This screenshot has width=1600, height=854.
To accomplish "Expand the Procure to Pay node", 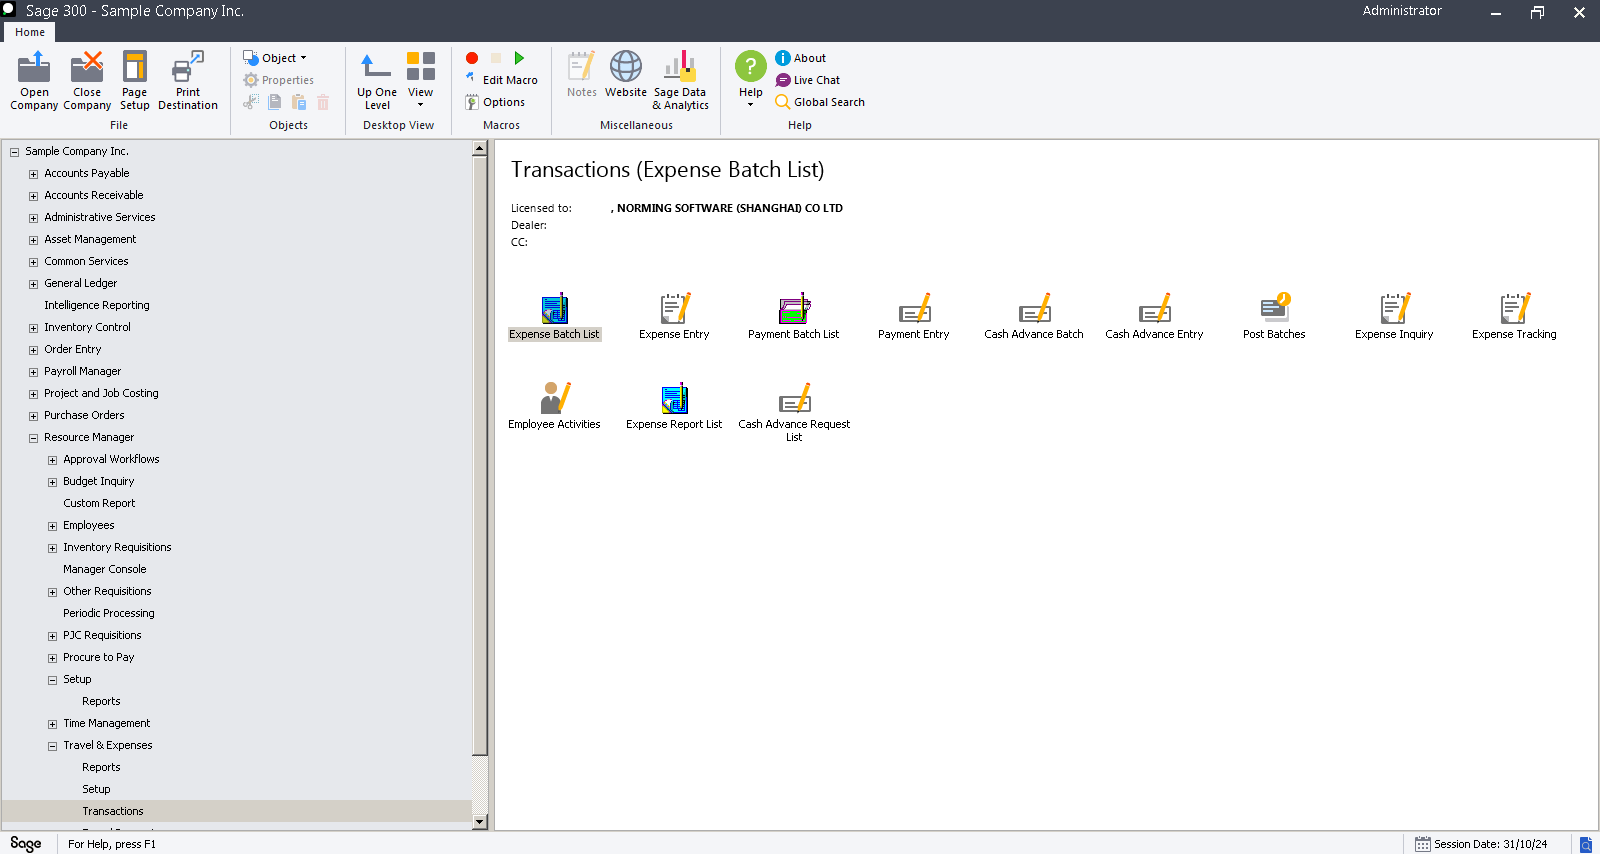I will [52, 658].
